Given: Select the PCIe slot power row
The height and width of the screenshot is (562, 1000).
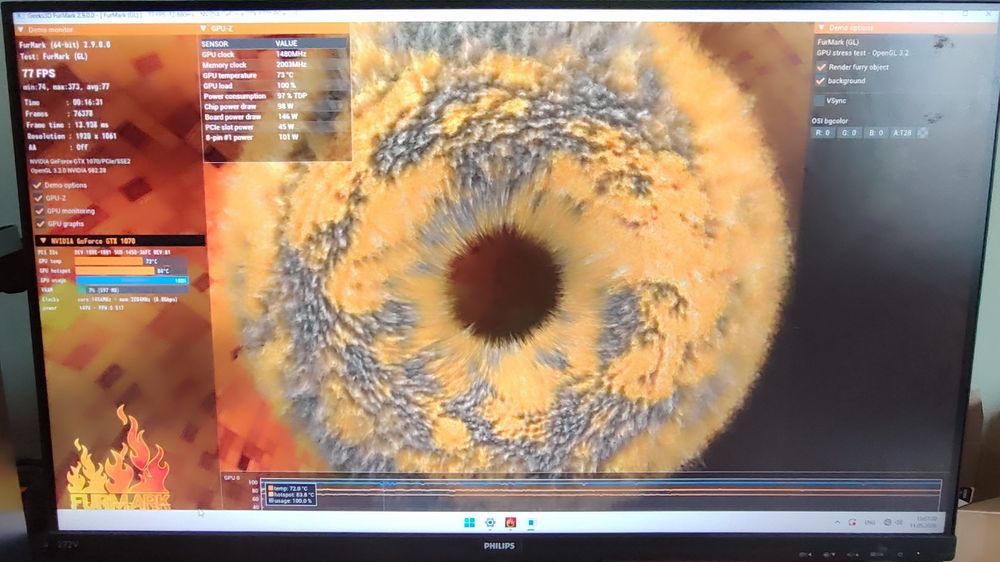Looking at the screenshot, I should coord(277,127).
